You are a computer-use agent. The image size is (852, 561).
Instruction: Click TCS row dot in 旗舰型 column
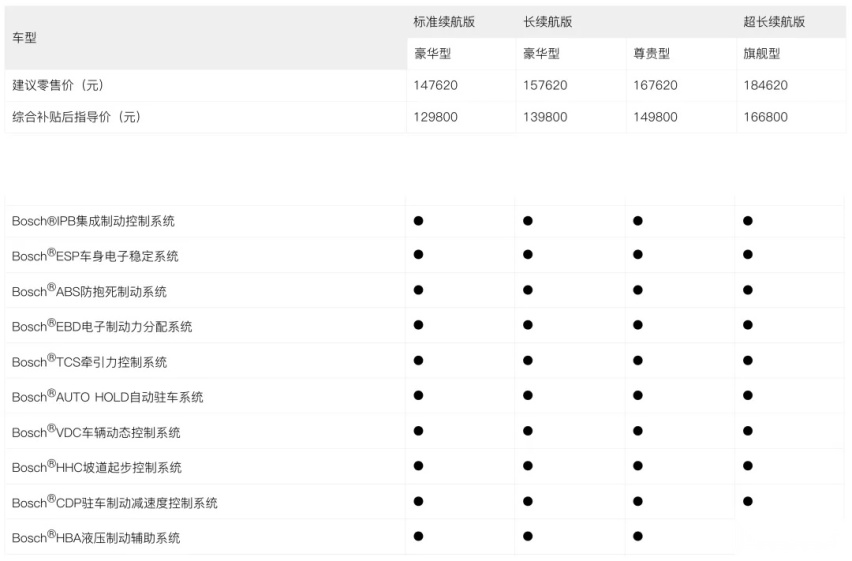pyautogui.click(x=748, y=360)
